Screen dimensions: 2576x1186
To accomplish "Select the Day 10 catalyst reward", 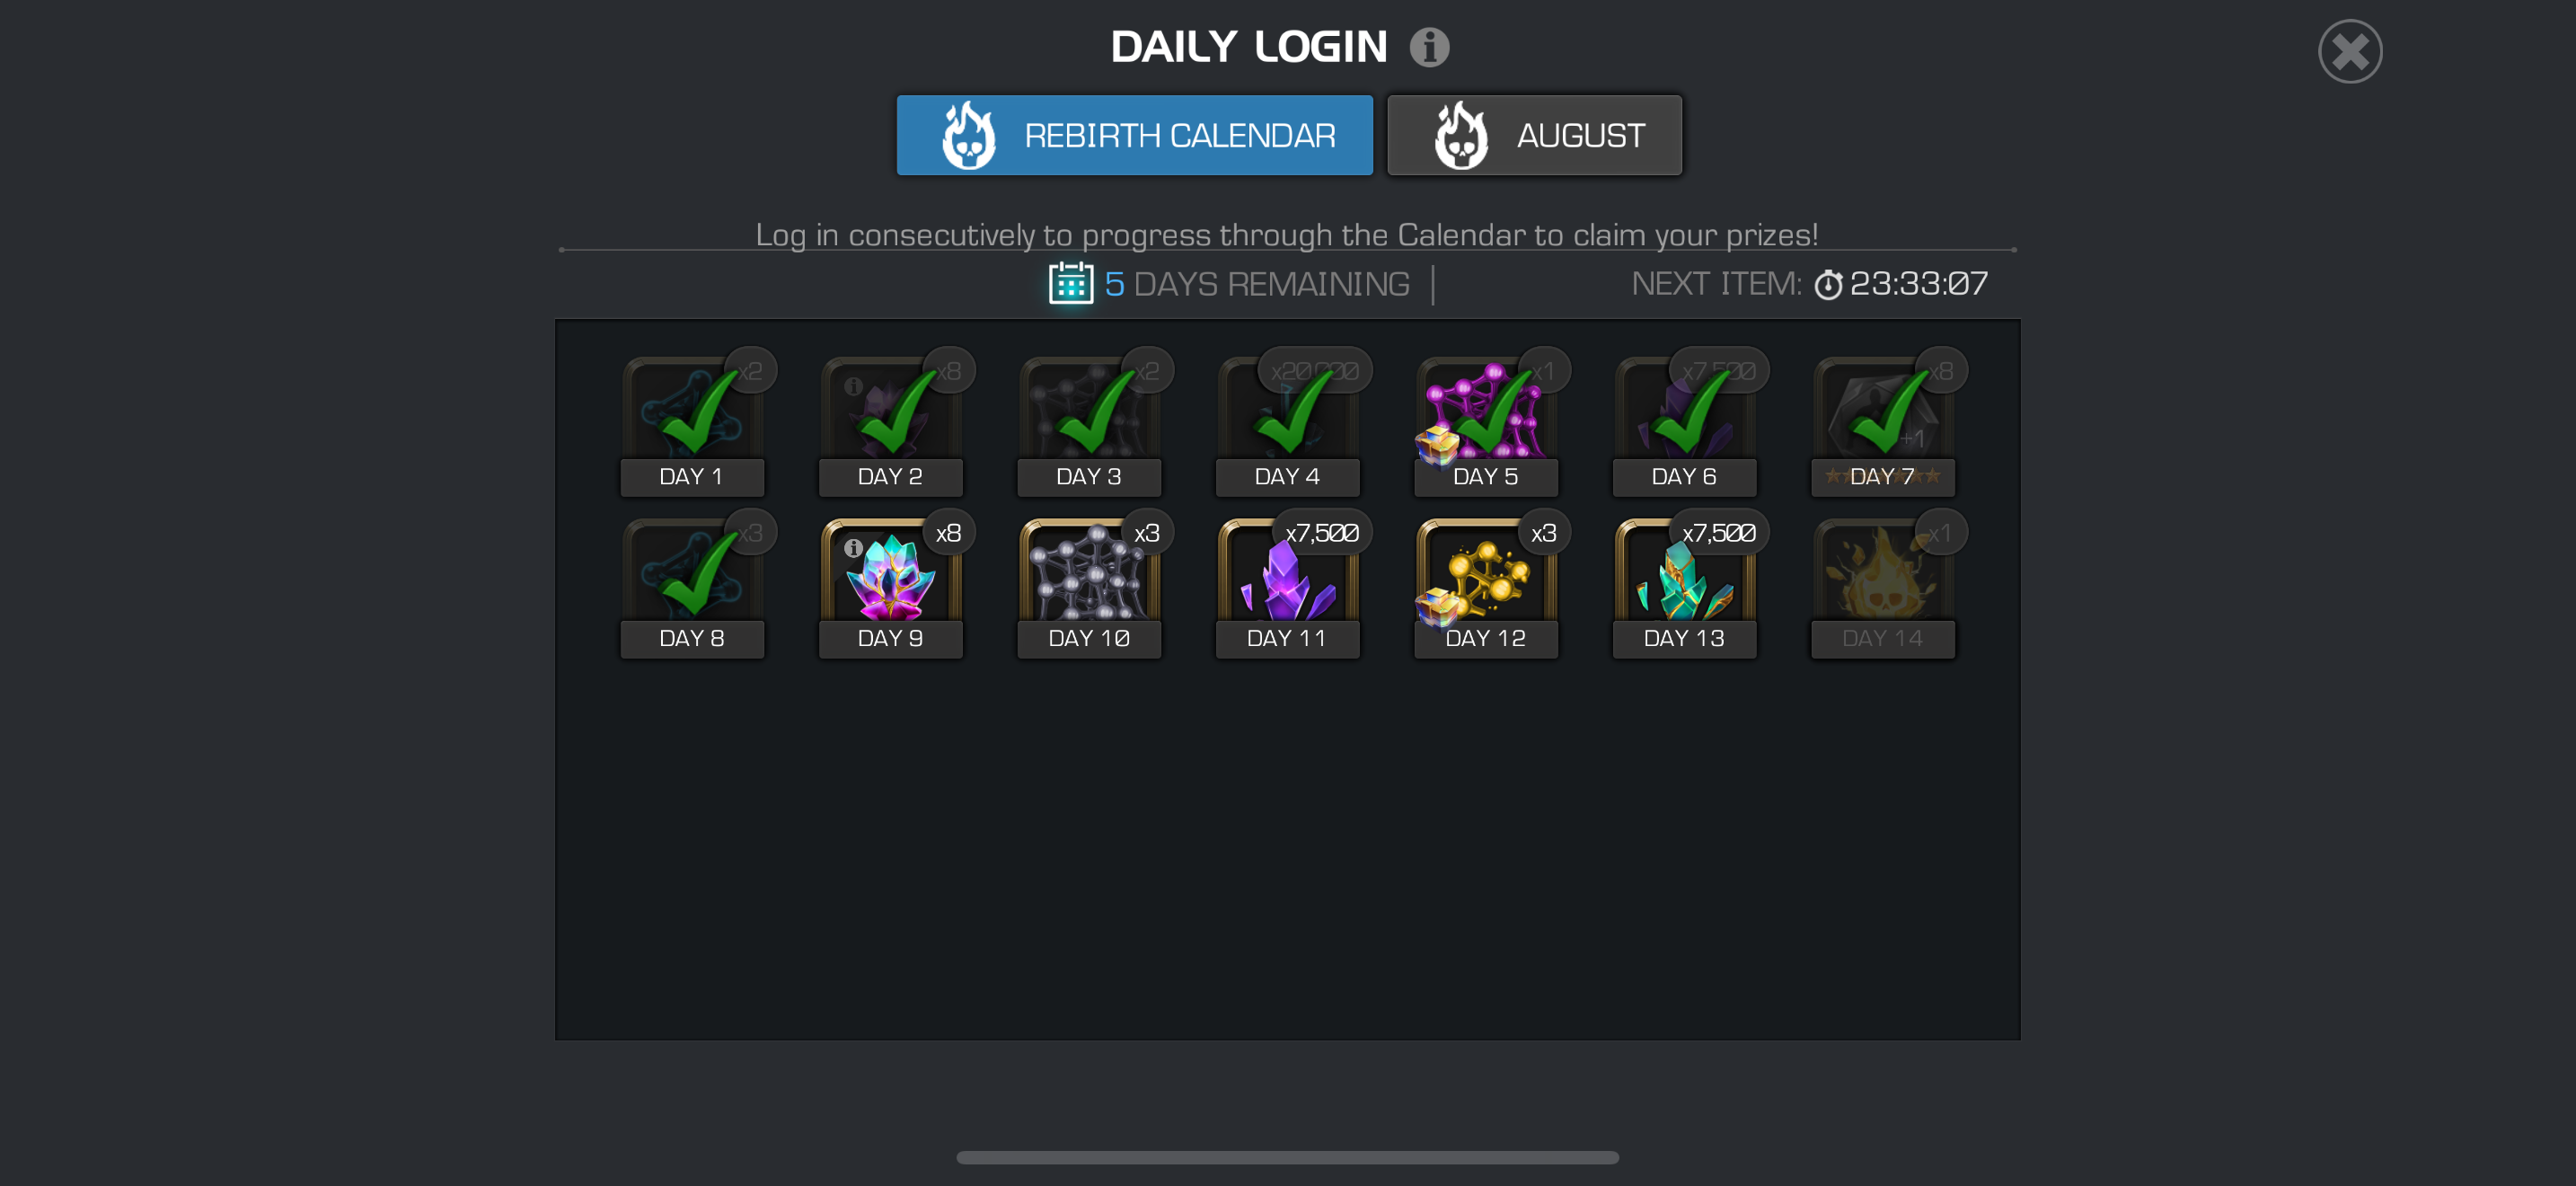I will pos(1089,576).
